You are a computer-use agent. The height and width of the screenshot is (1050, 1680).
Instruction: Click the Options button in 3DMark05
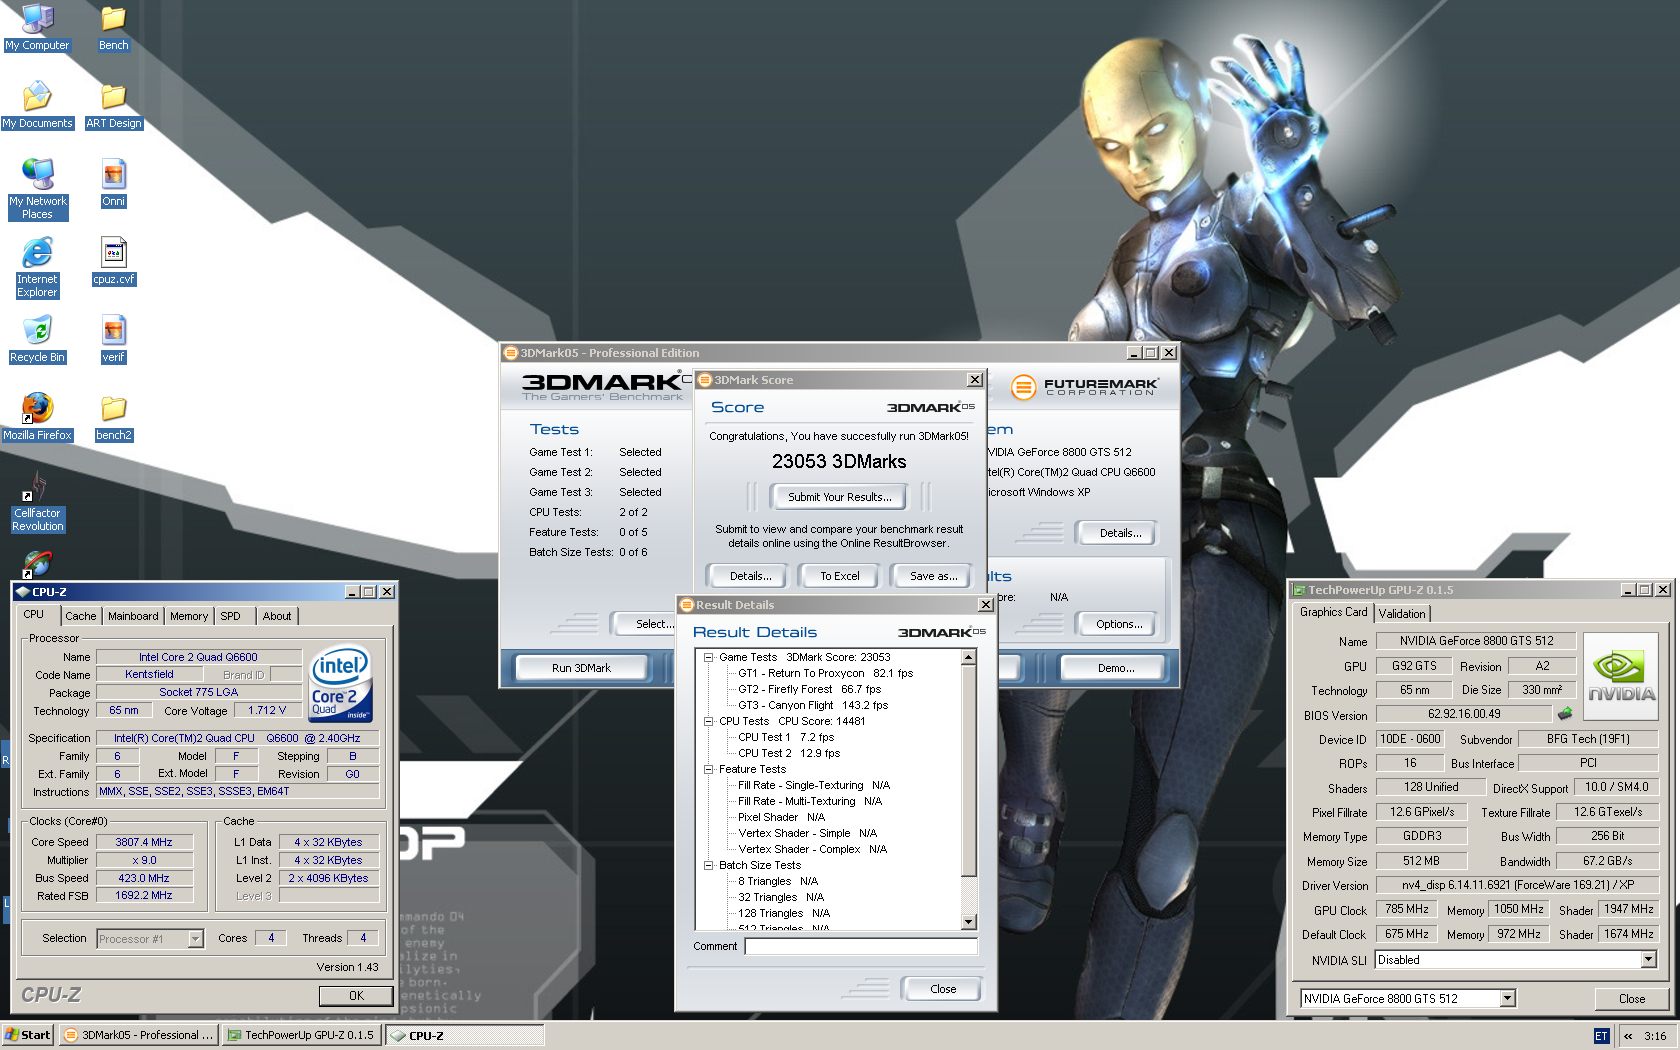(1119, 624)
